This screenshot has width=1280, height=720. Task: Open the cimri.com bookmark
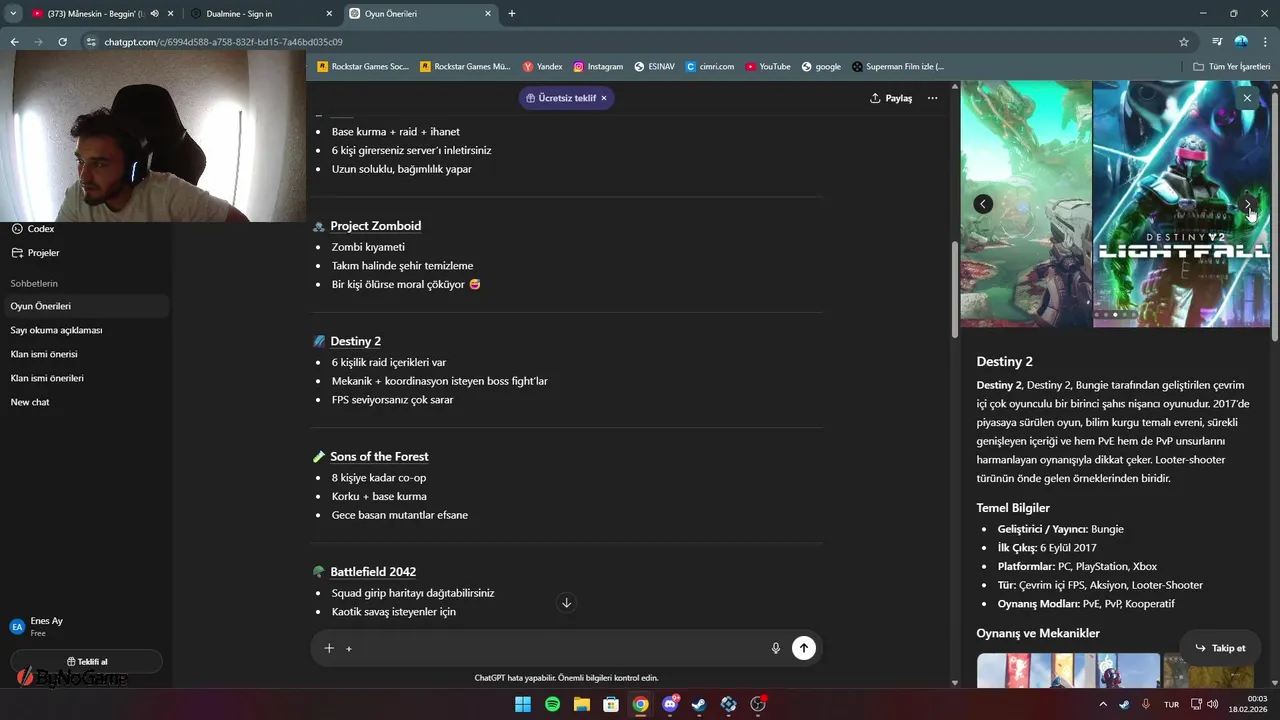(x=710, y=67)
